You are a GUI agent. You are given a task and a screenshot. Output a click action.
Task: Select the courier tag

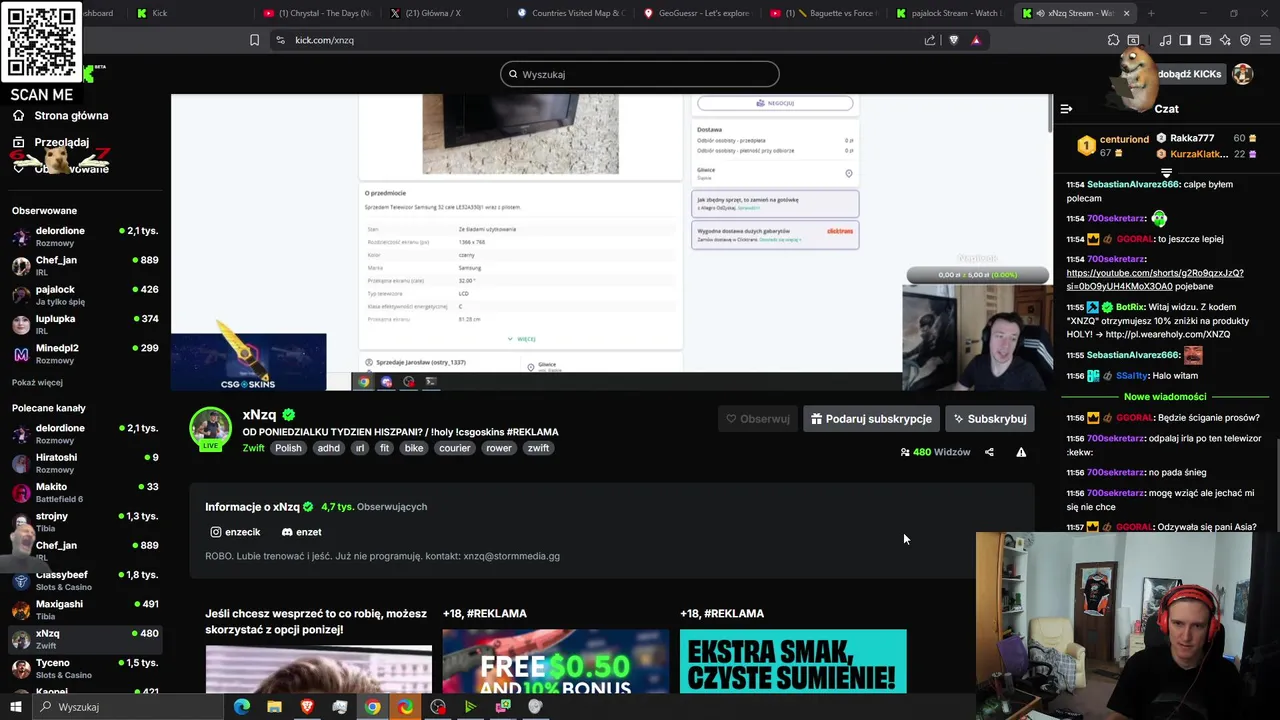coord(454,448)
